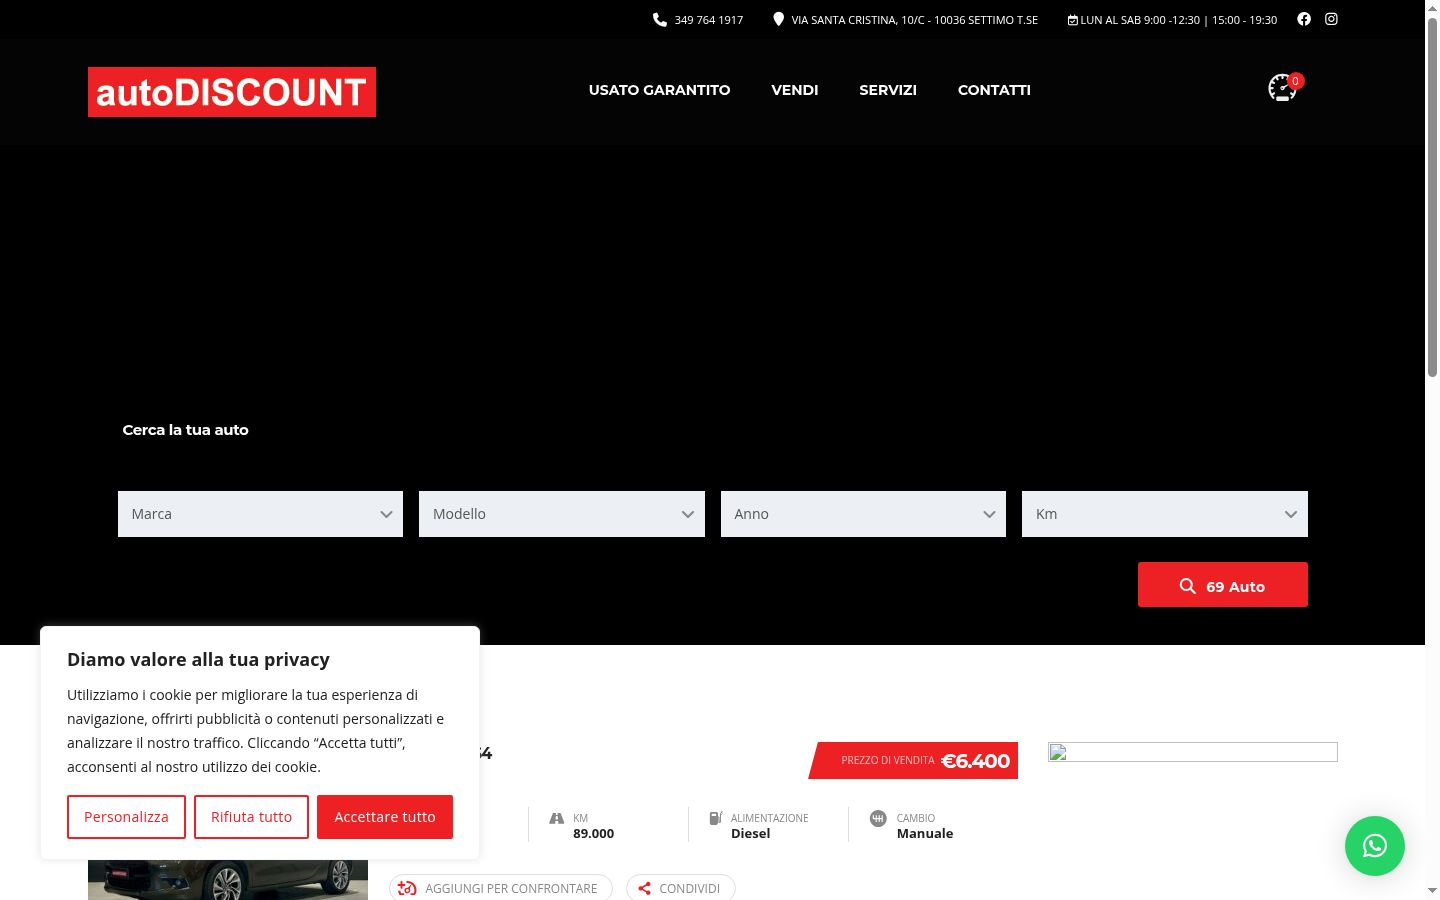The width and height of the screenshot is (1440, 900).
Task: Open the Facebook page icon
Action: (1304, 19)
